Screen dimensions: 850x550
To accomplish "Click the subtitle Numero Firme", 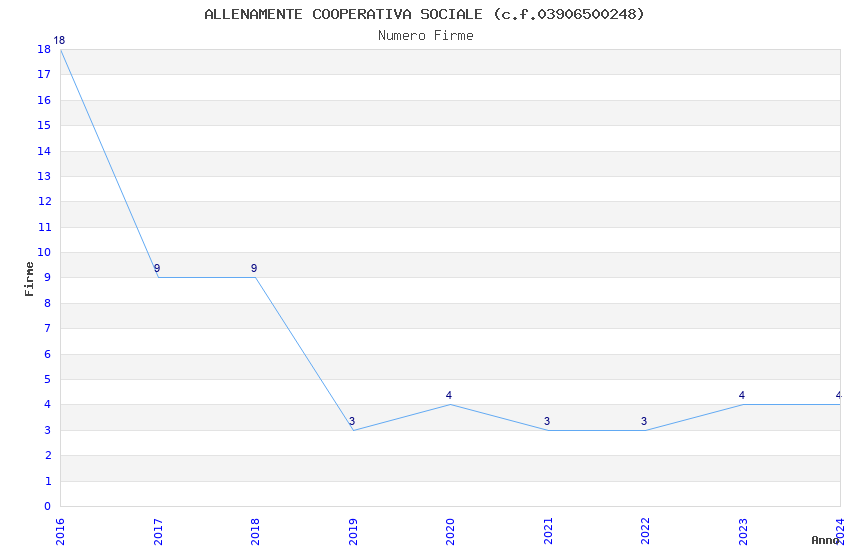I will (426, 36).
